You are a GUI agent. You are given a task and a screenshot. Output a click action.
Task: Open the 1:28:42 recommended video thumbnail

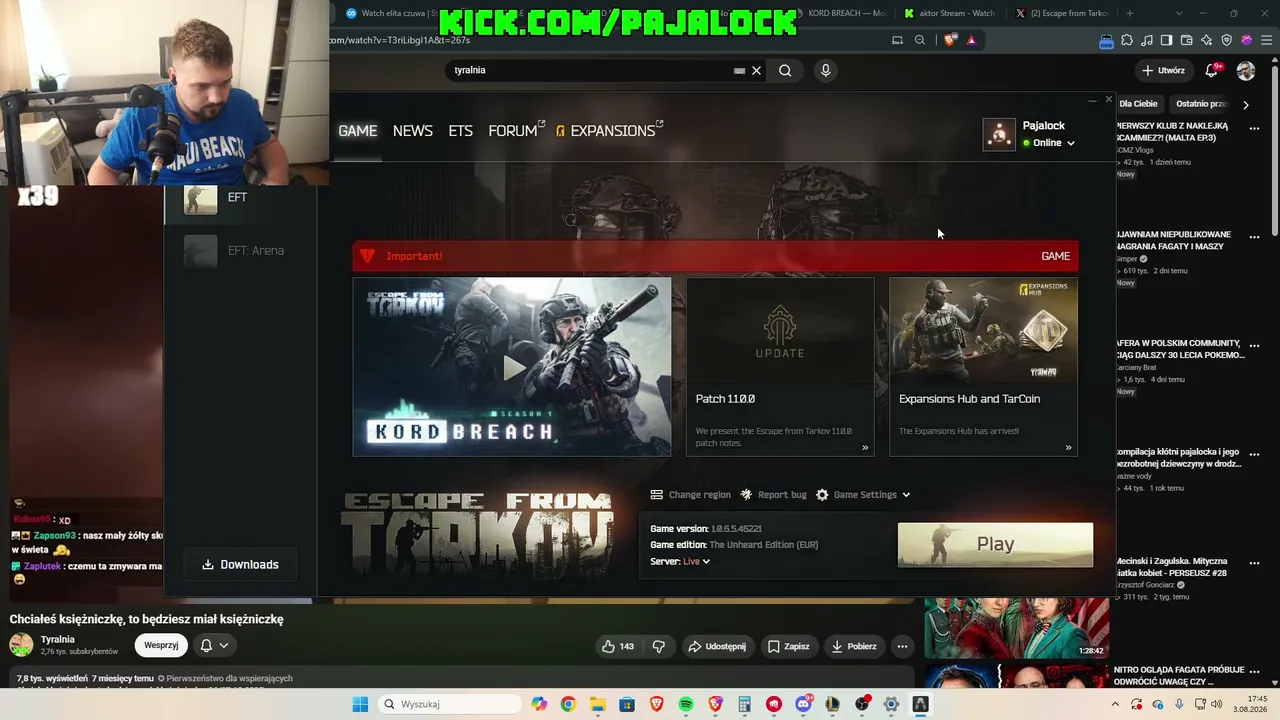coord(1016,628)
